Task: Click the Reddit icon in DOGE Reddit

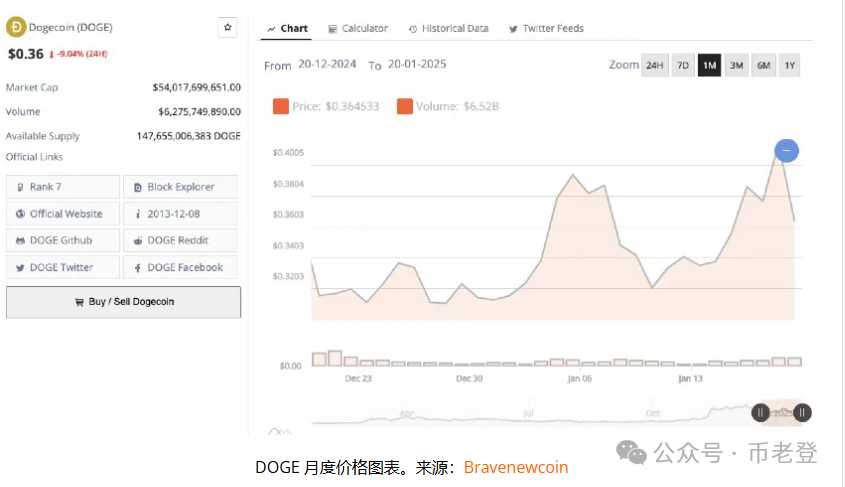Action: [138, 241]
